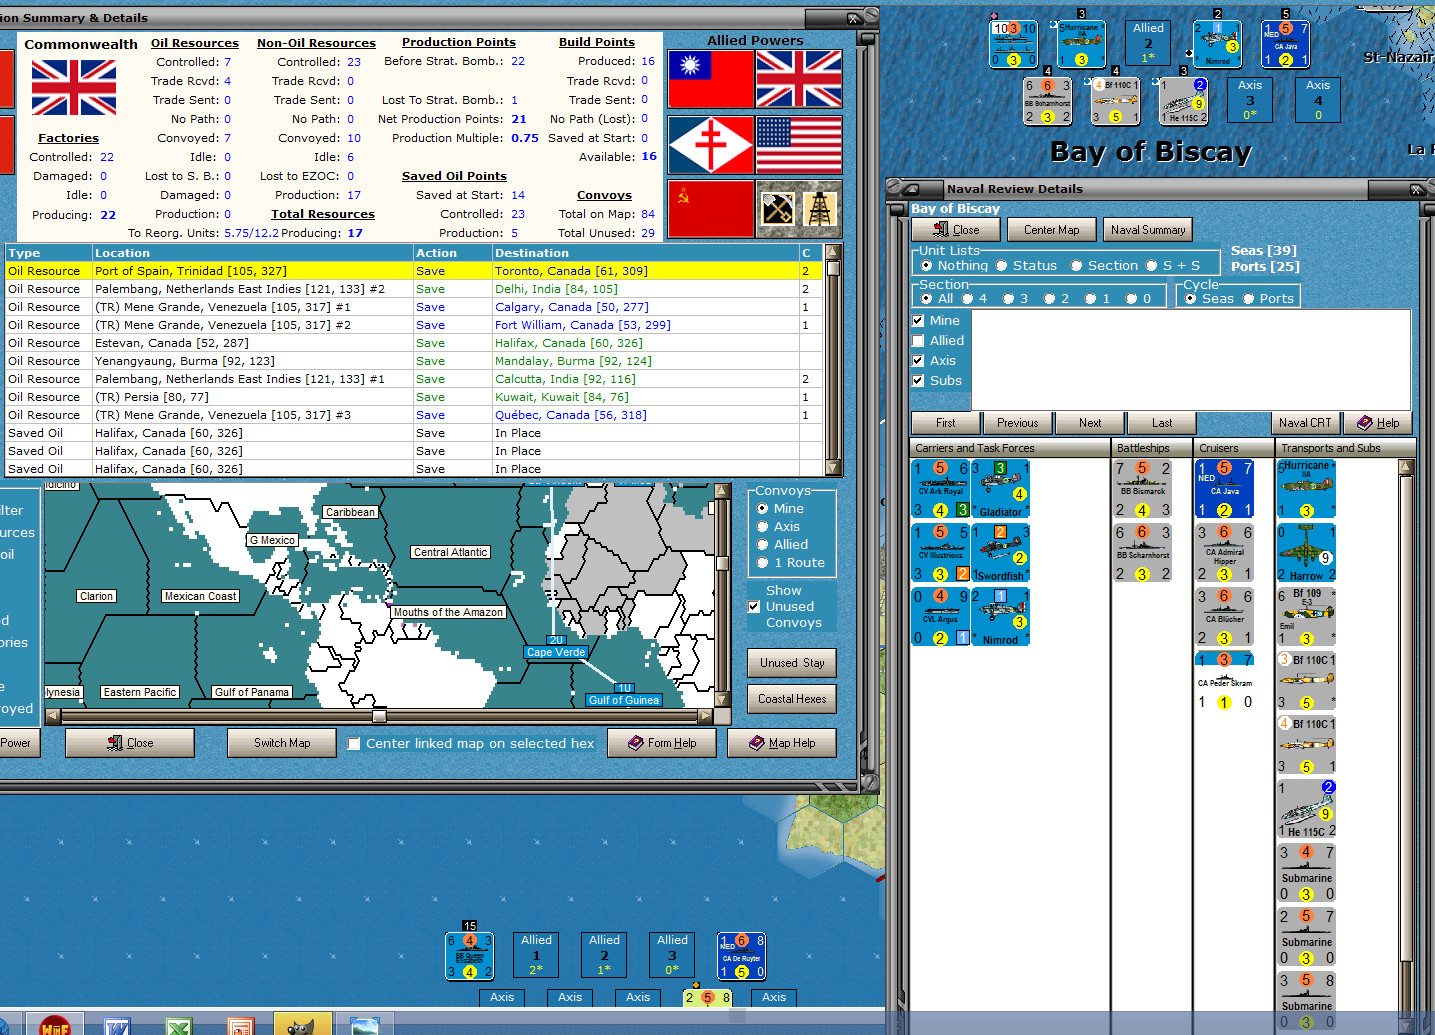Image resolution: width=1435 pixels, height=1035 pixels.
Task: Click the Previous button
Action: (1017, 423)
